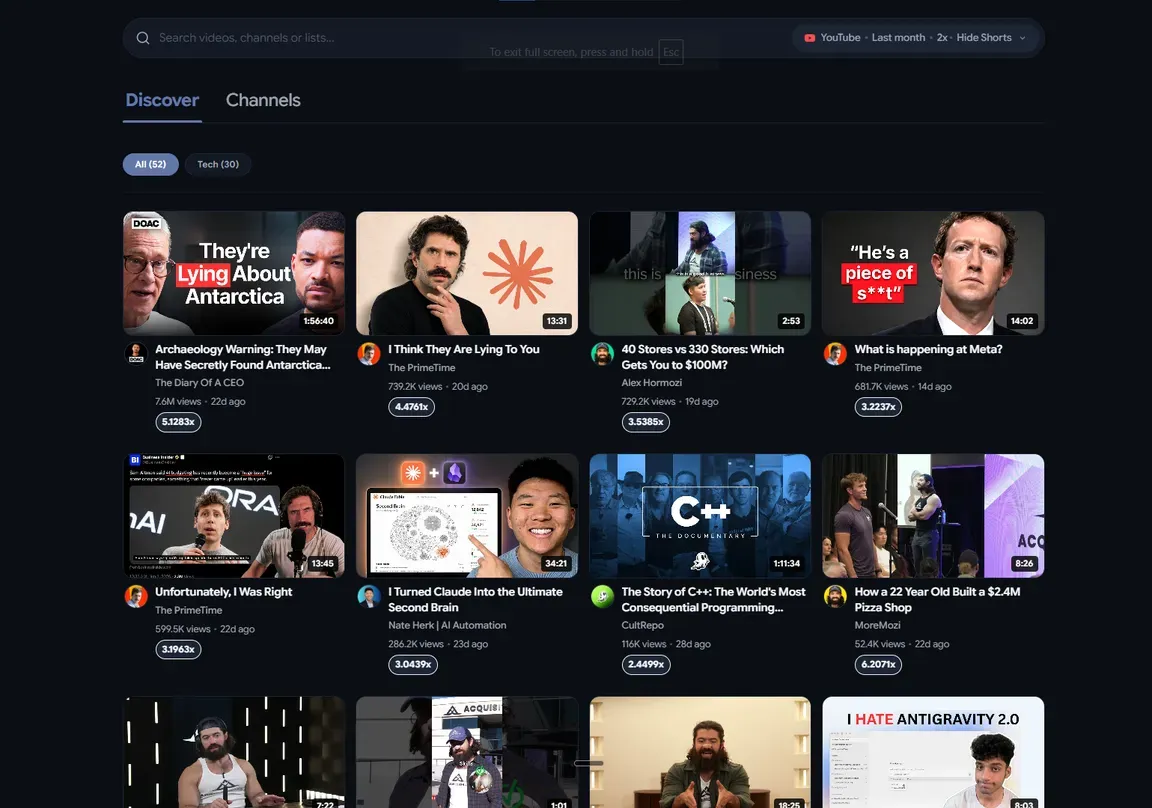Open the 40 Stores vs 330 Stores thumbnail
1152x808 pixels.
click(700, 273)
